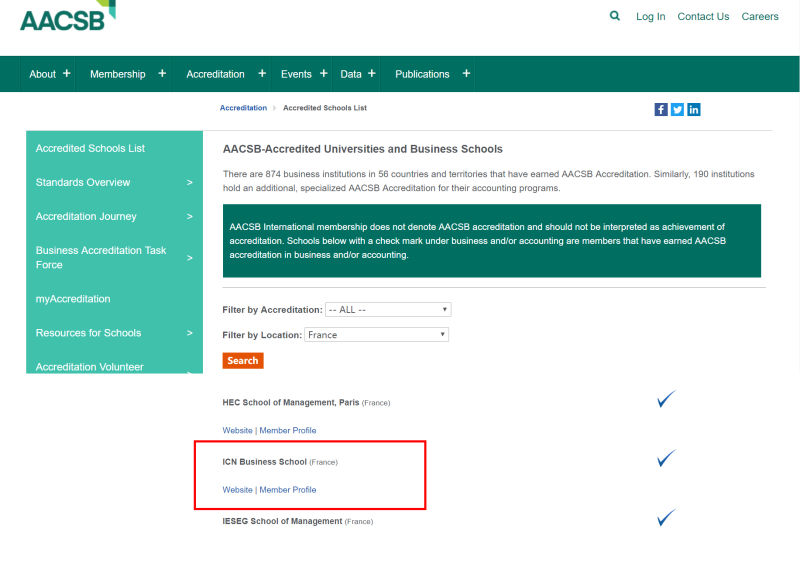800x576 pixels.
Task: Expand the Membership menu plus icon
Action: pyautogui.click(x=162, y=73)
